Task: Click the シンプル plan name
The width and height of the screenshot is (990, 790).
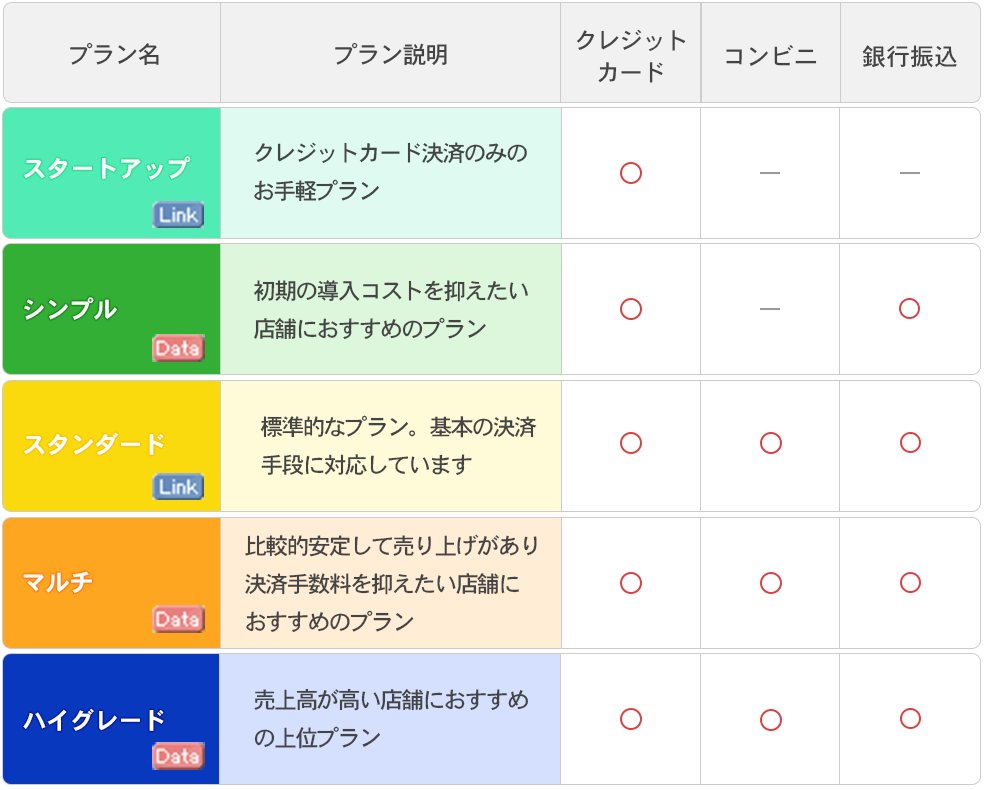Action: point(70,309)
